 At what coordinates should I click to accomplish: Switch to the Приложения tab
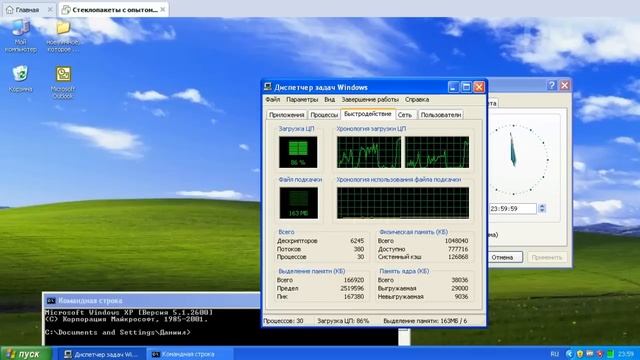(287, 115)
